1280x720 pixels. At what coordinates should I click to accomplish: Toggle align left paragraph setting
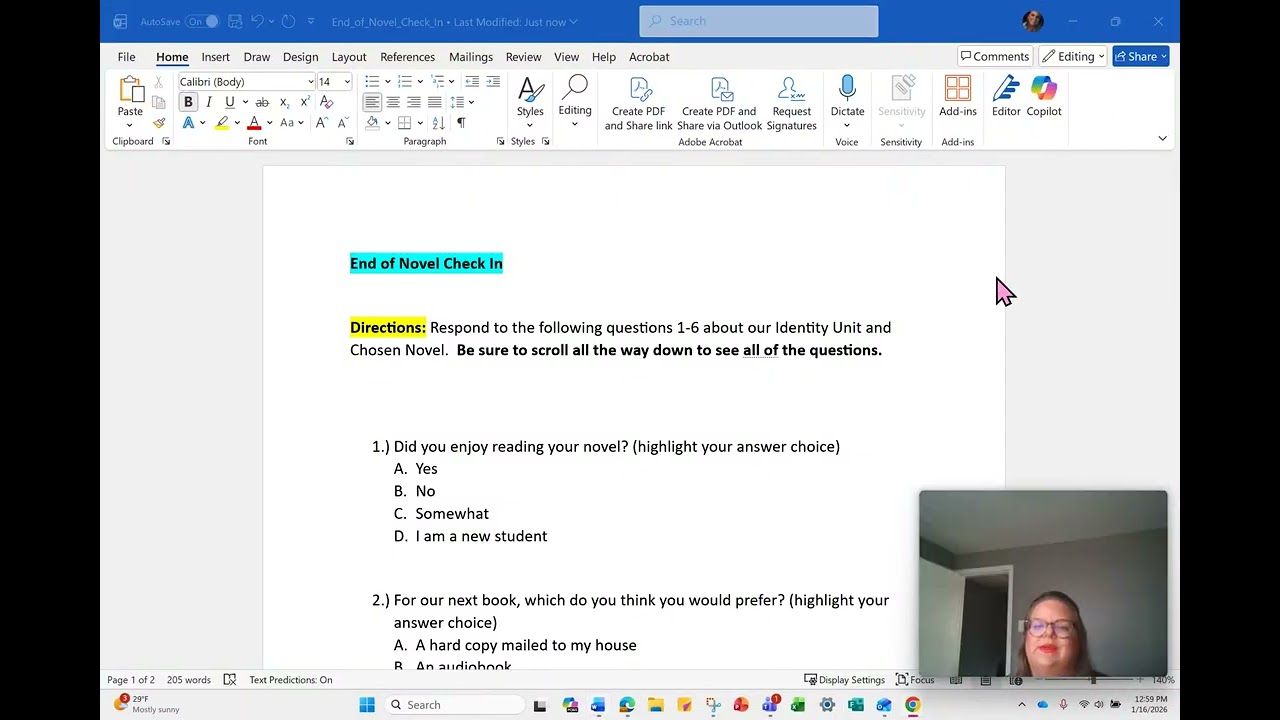372,102
